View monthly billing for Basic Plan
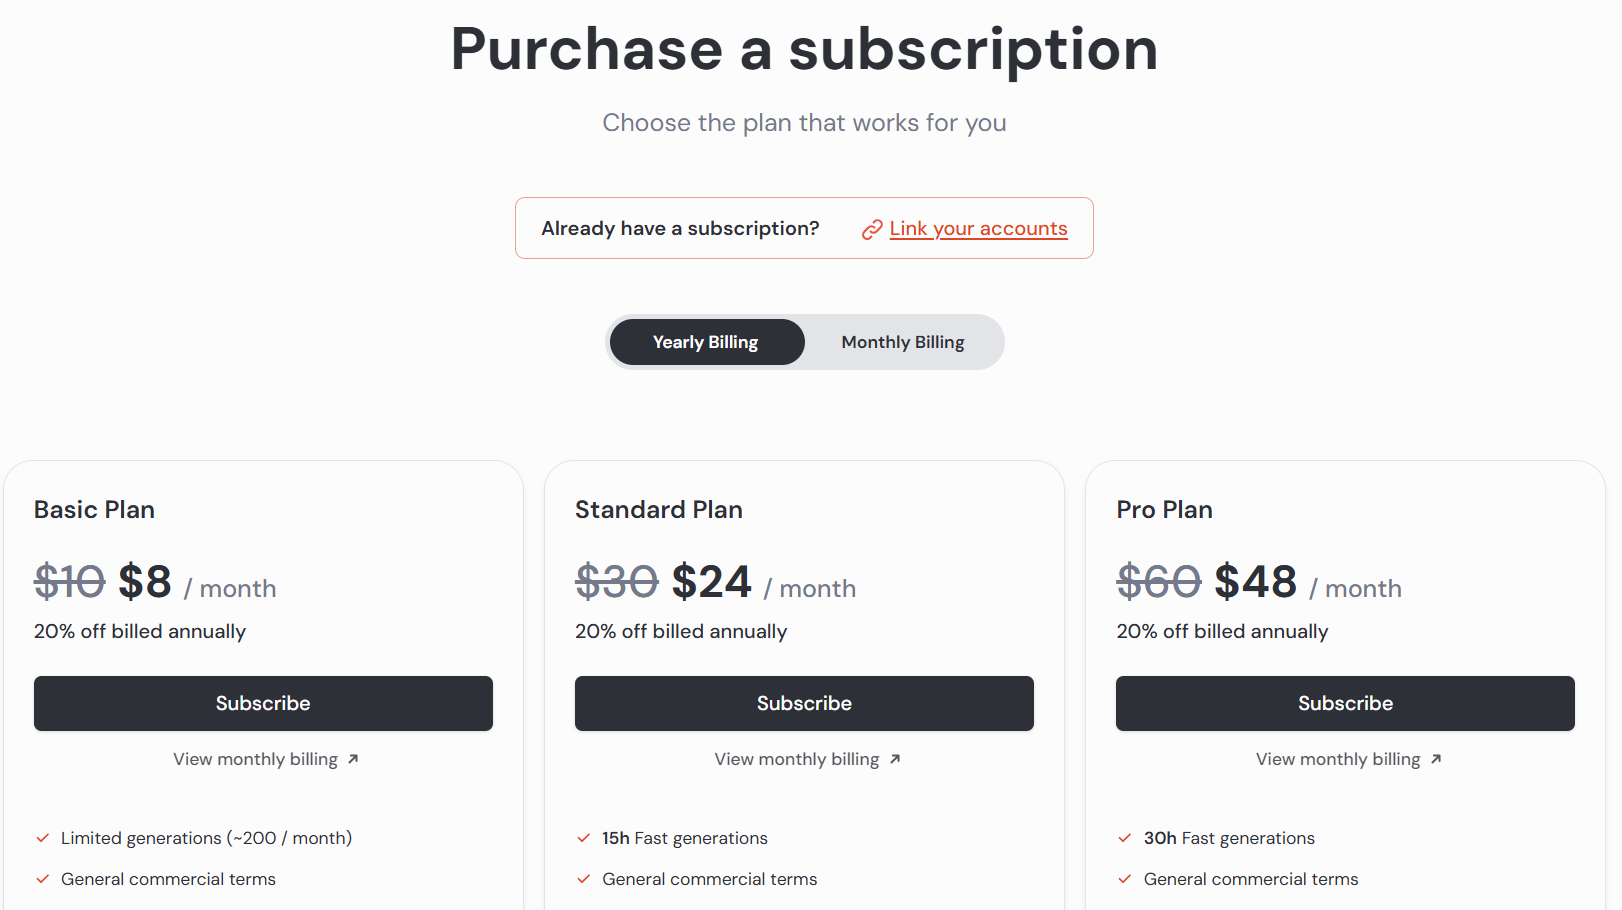1622x910 pixels. pyautogui.click(x=255, y=759)
